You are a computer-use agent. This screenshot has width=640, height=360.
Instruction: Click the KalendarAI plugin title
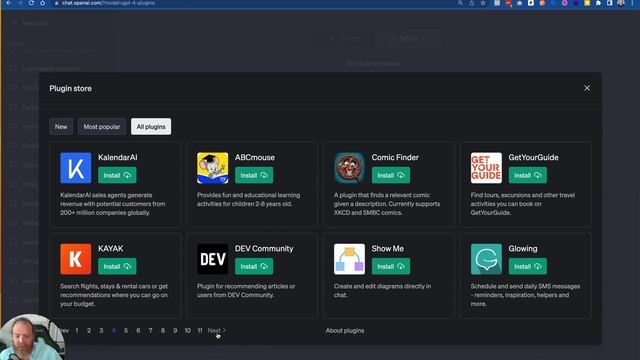118,157
